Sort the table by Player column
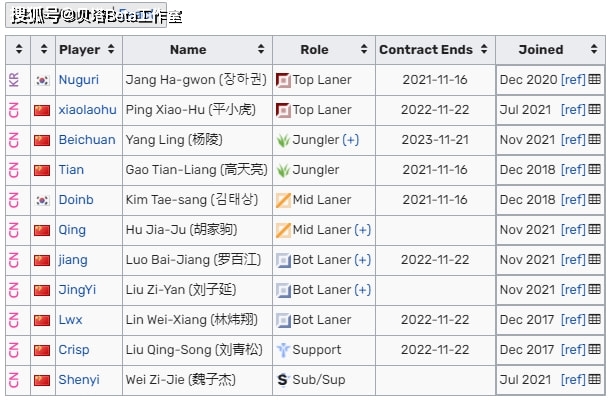This screenshot has height=407, width=615. 111,49
